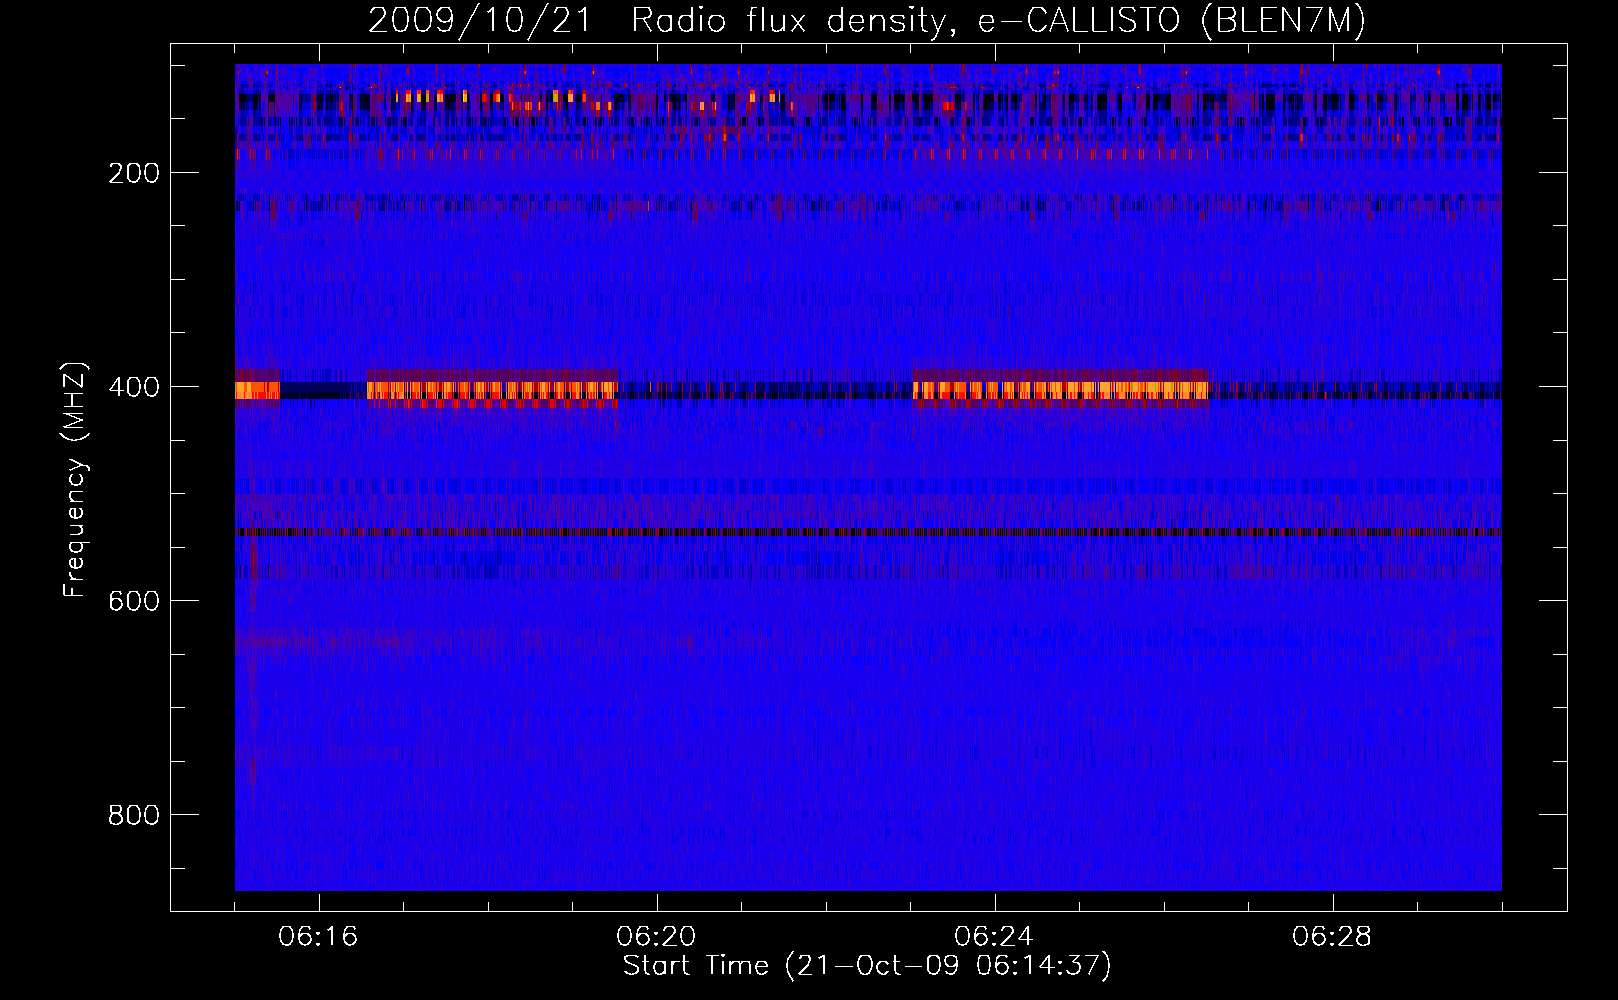
Task: Click the 'Start Time (21-Oct-09 06:14:37)' label
Action: 867,966
